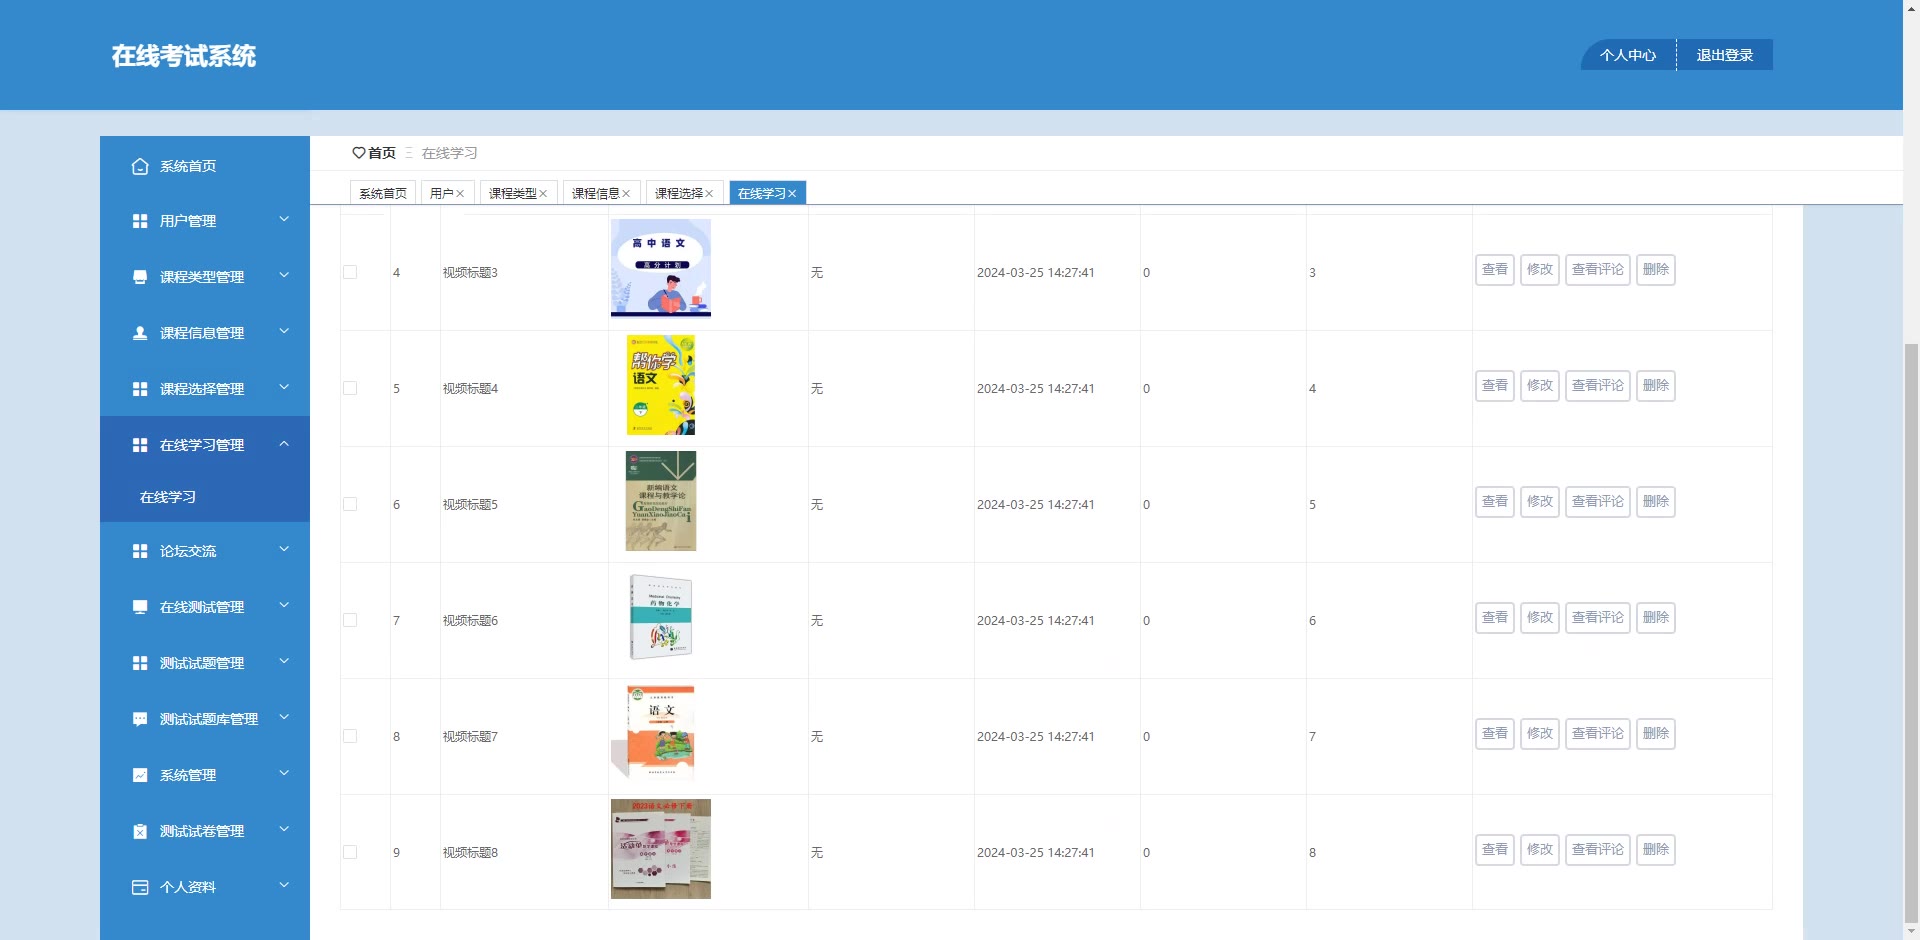Screen dimensions: 1920x940
Task: Click 修改 for 视频标题7
Action: pos(1540,734)
